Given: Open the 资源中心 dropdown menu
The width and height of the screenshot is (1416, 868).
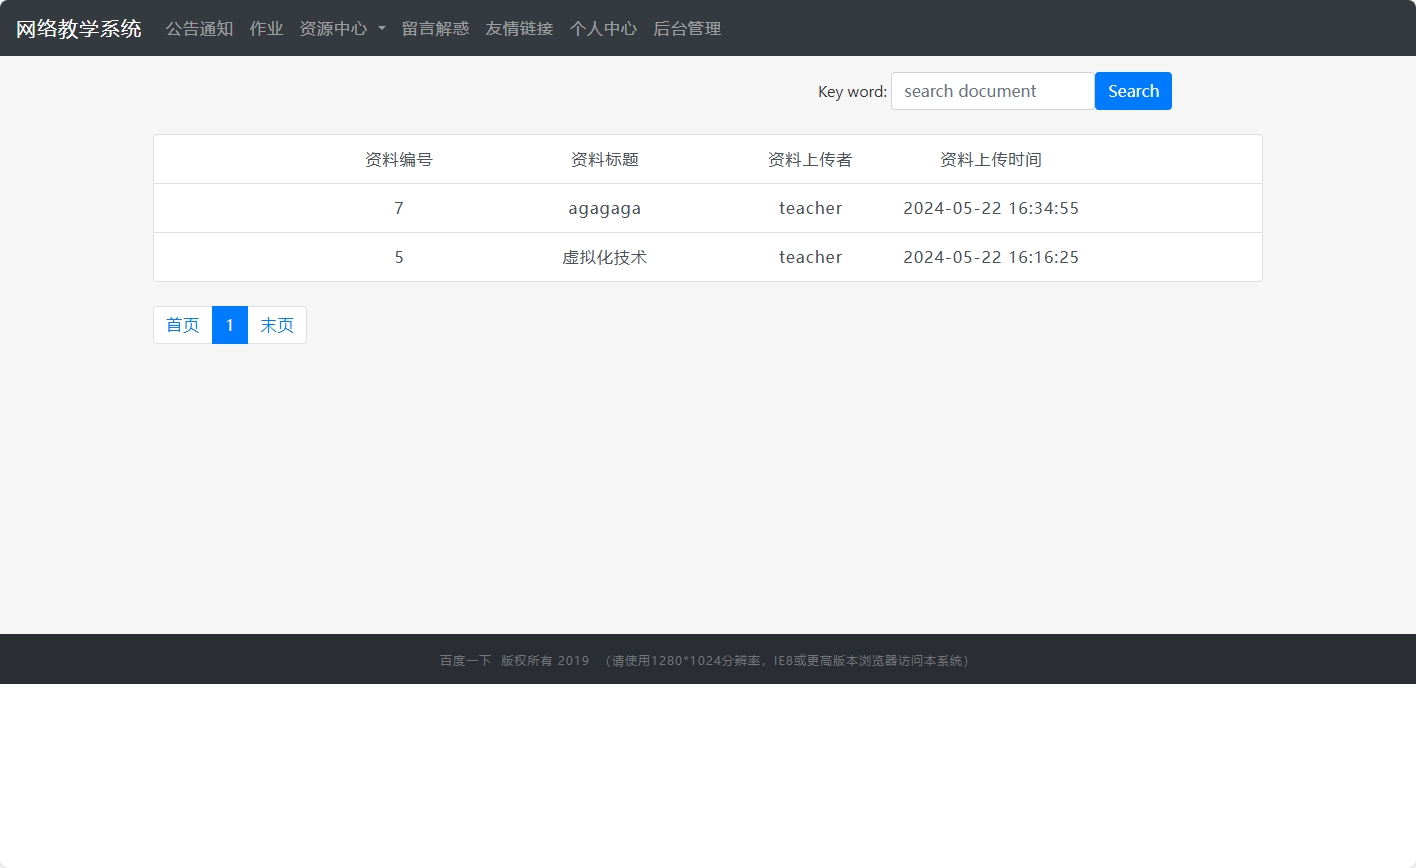Looking at the screenshot, I should pyautogui.click(x=335, y=28).
